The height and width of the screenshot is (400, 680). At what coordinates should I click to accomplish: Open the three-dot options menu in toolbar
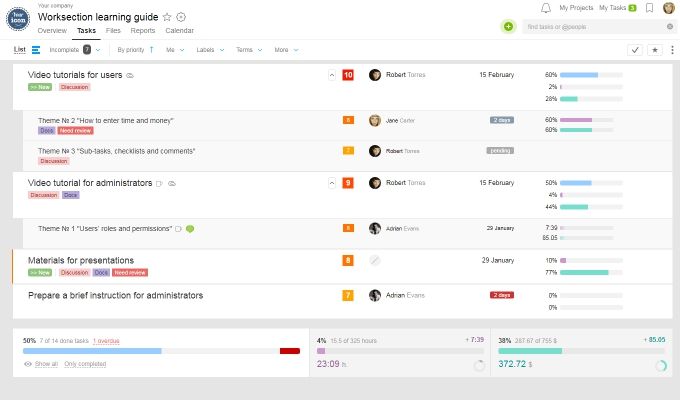[x=672, y=49]
